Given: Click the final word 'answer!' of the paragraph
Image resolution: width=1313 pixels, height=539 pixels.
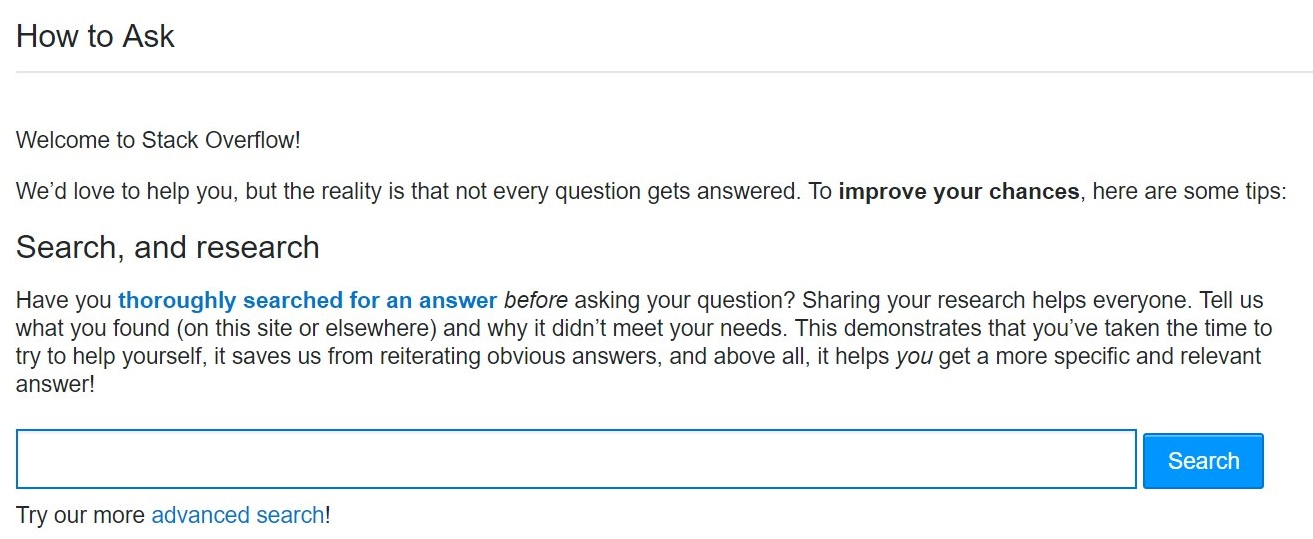Looking at the screenshot, I should (x=55, y=384).
